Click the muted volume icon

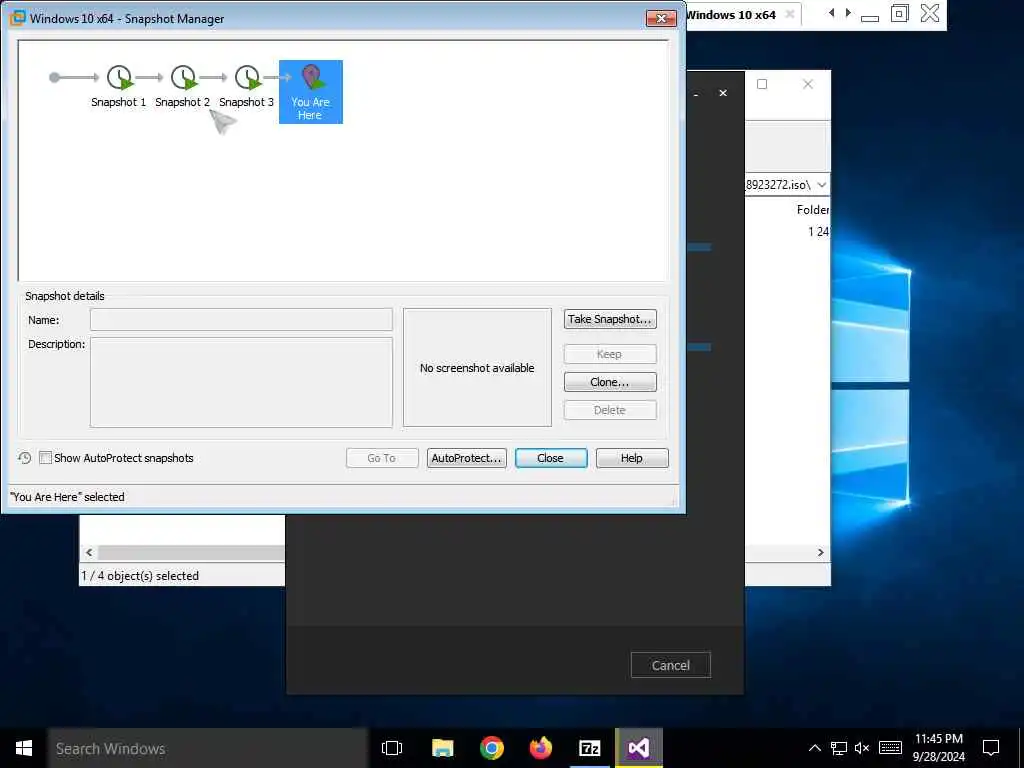click(862, 748)
